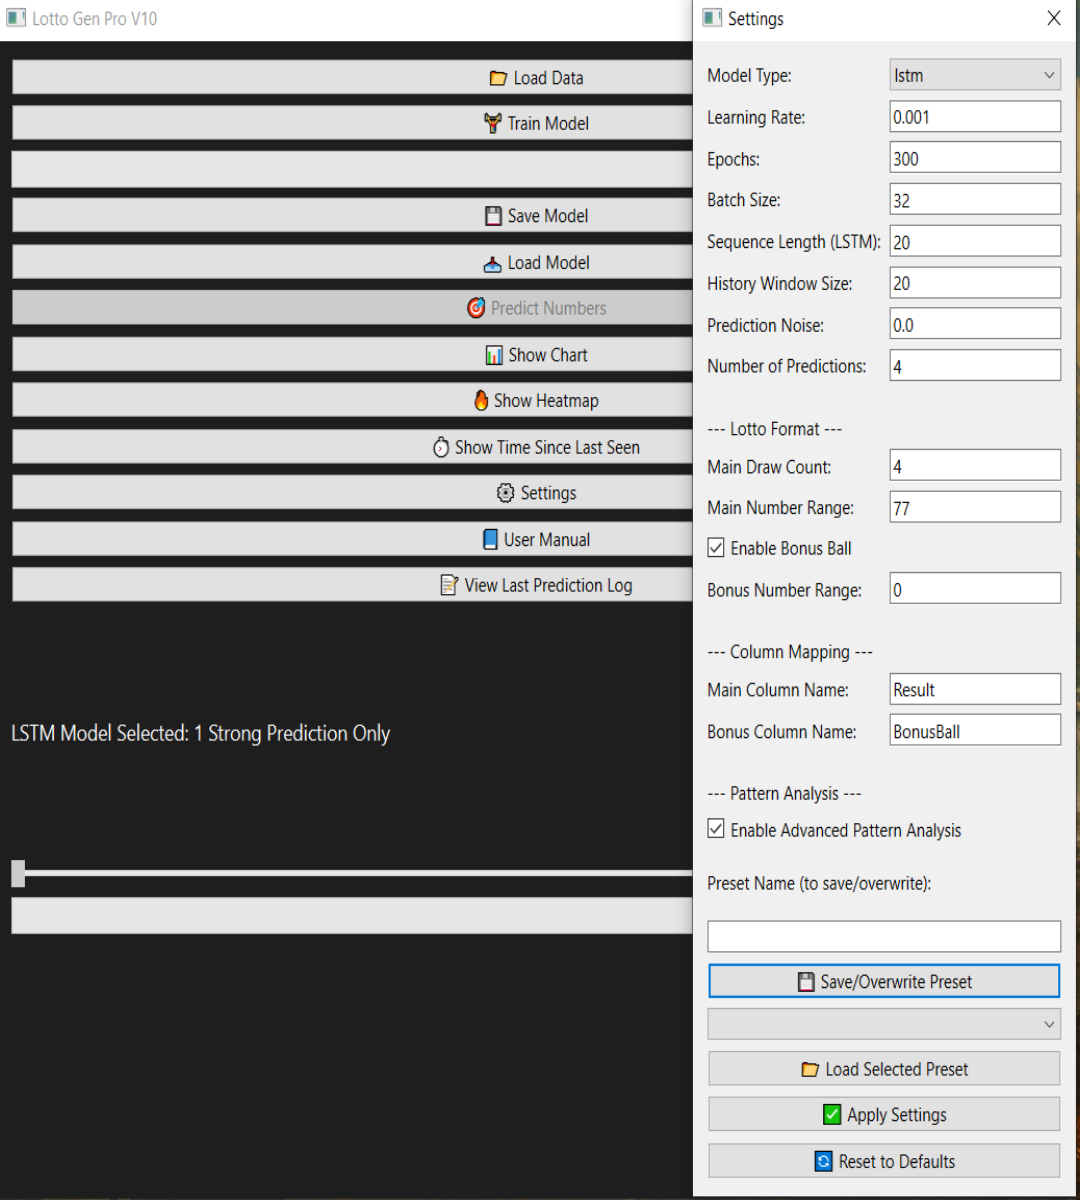This screenshot has height=1200, width=1080.
Task: Open the Model Type dropdown
Action: (x=975, y=75)
